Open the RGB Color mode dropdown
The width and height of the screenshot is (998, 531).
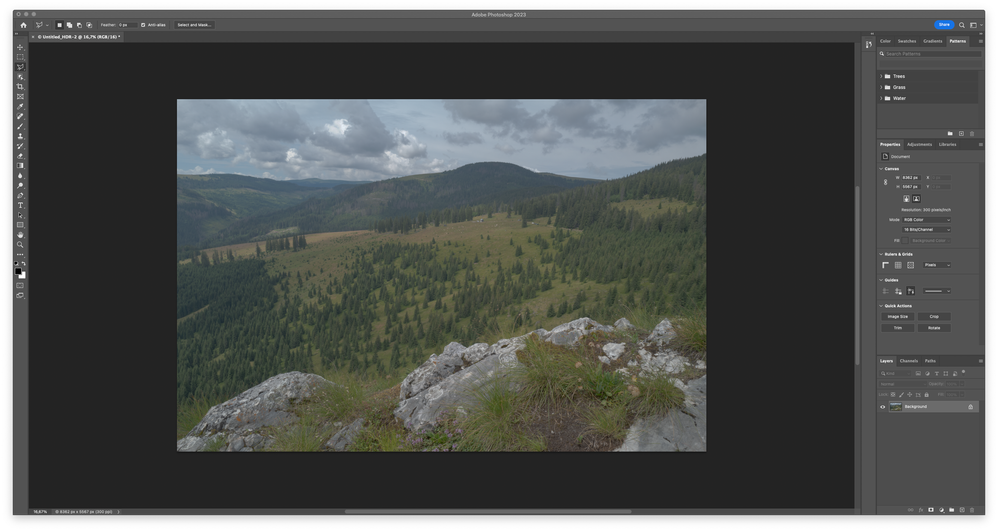coord(927,220)
